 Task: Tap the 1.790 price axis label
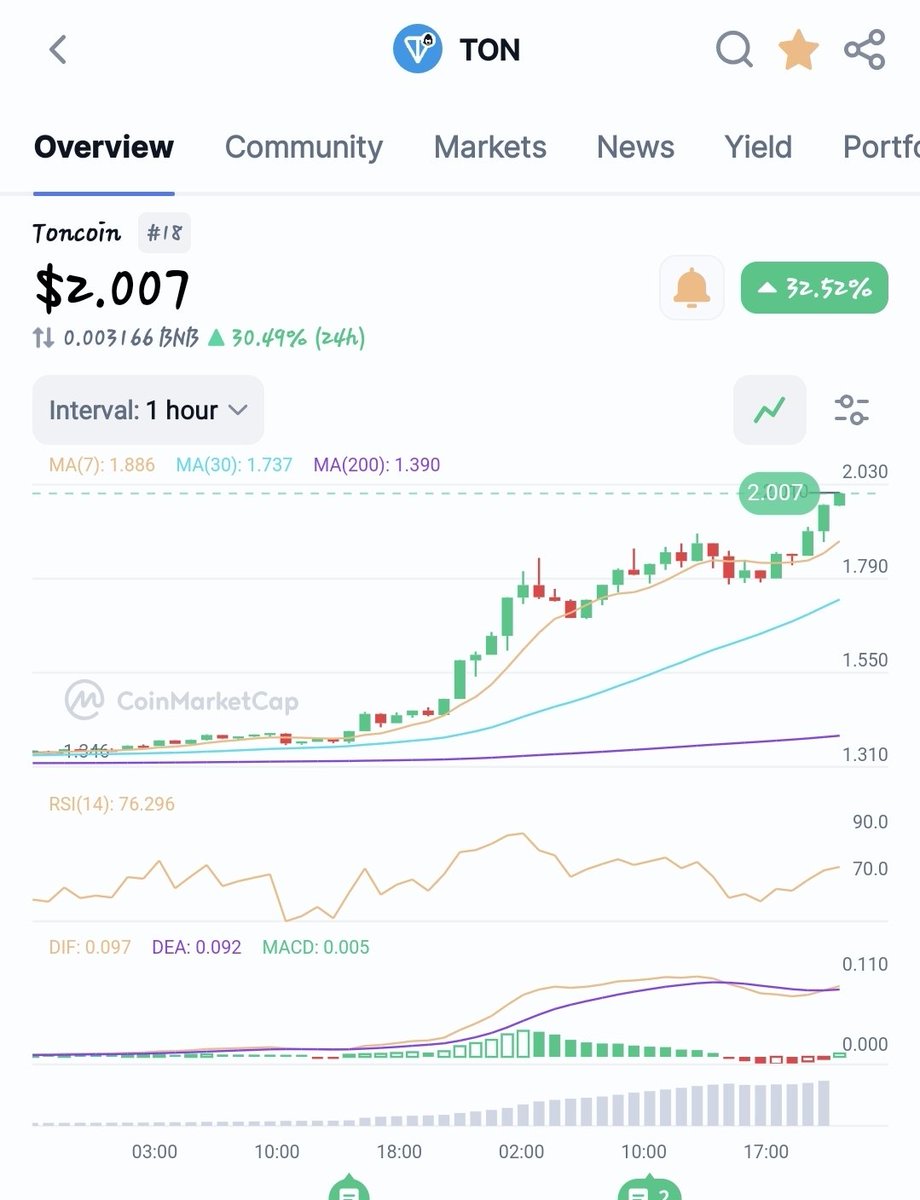click(865, 566)
